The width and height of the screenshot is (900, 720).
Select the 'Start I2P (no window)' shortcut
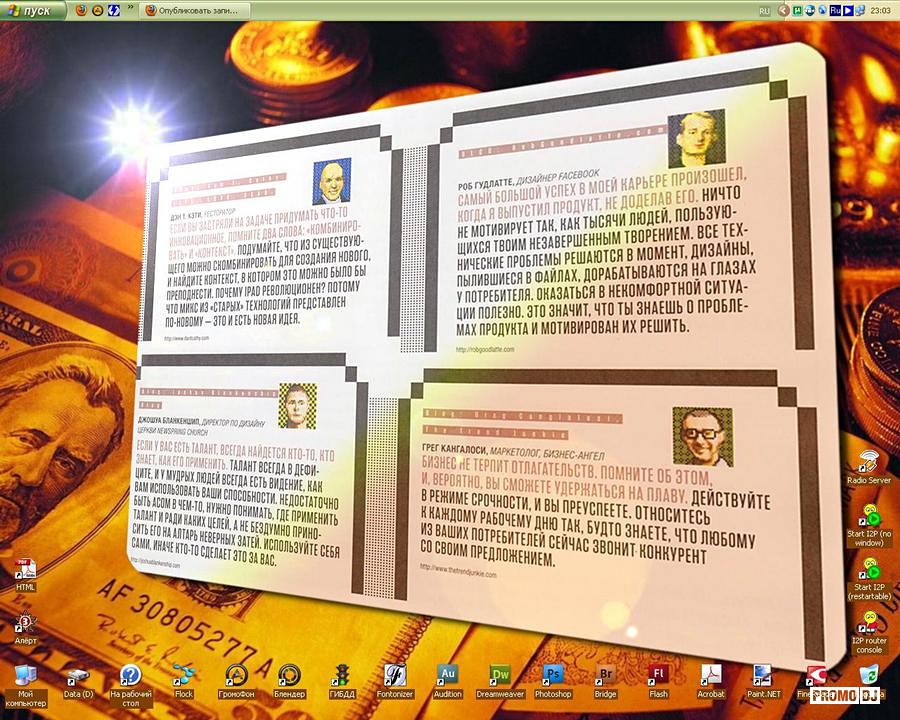point(869,525)
